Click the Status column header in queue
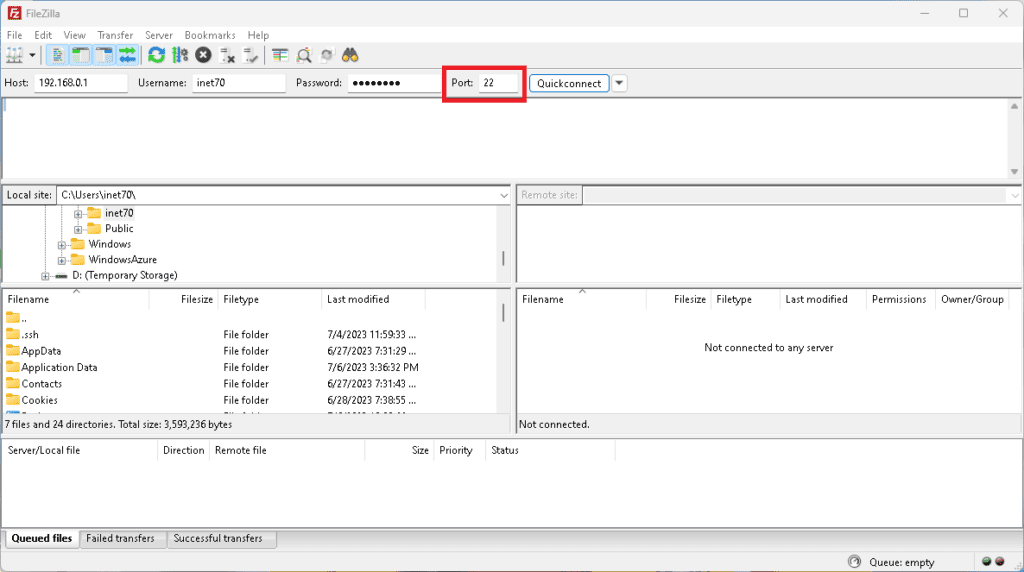Viewport: 1024px width, 572px height. (550, 451)
